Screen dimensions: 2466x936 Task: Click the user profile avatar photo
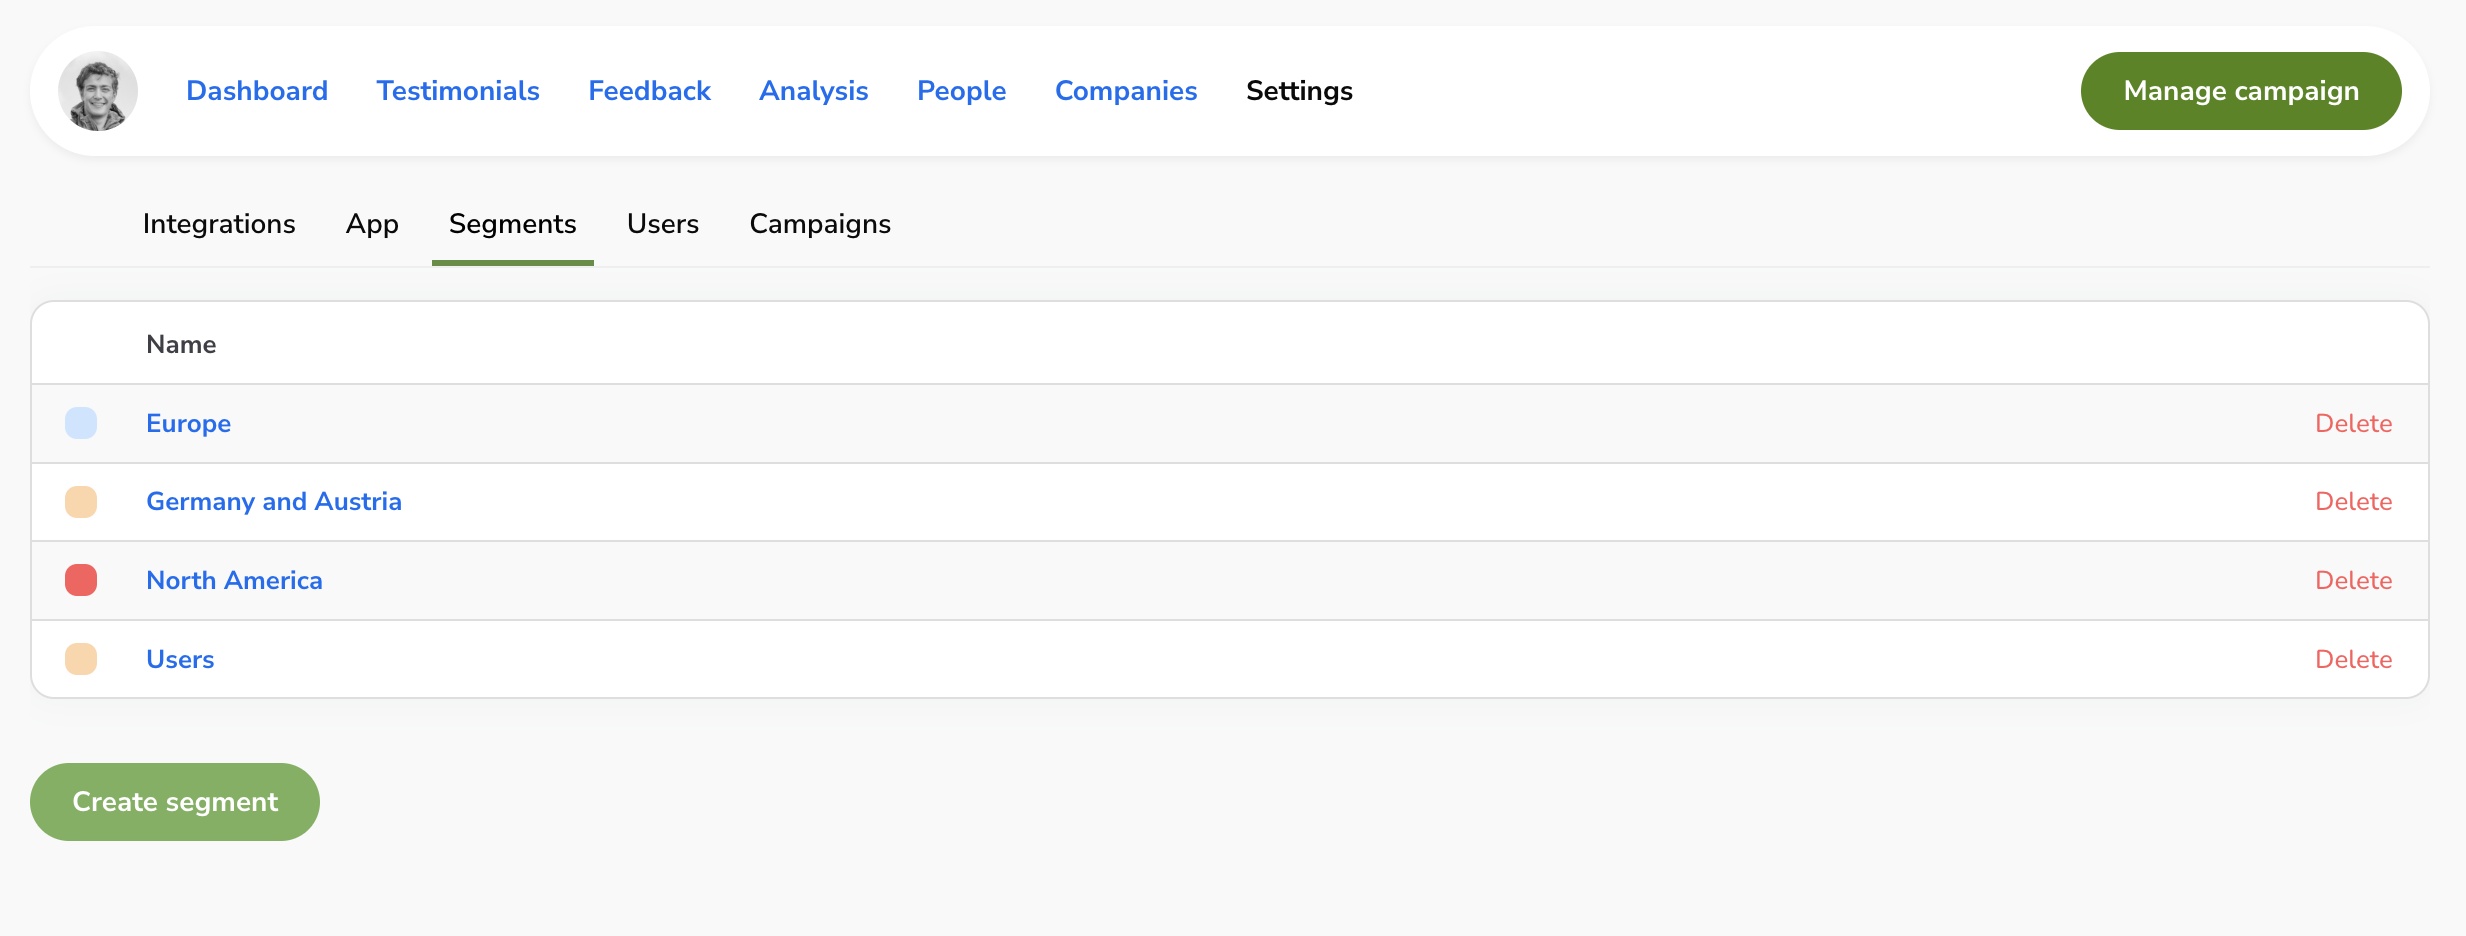pyautogui.click(x=98, y=91)
